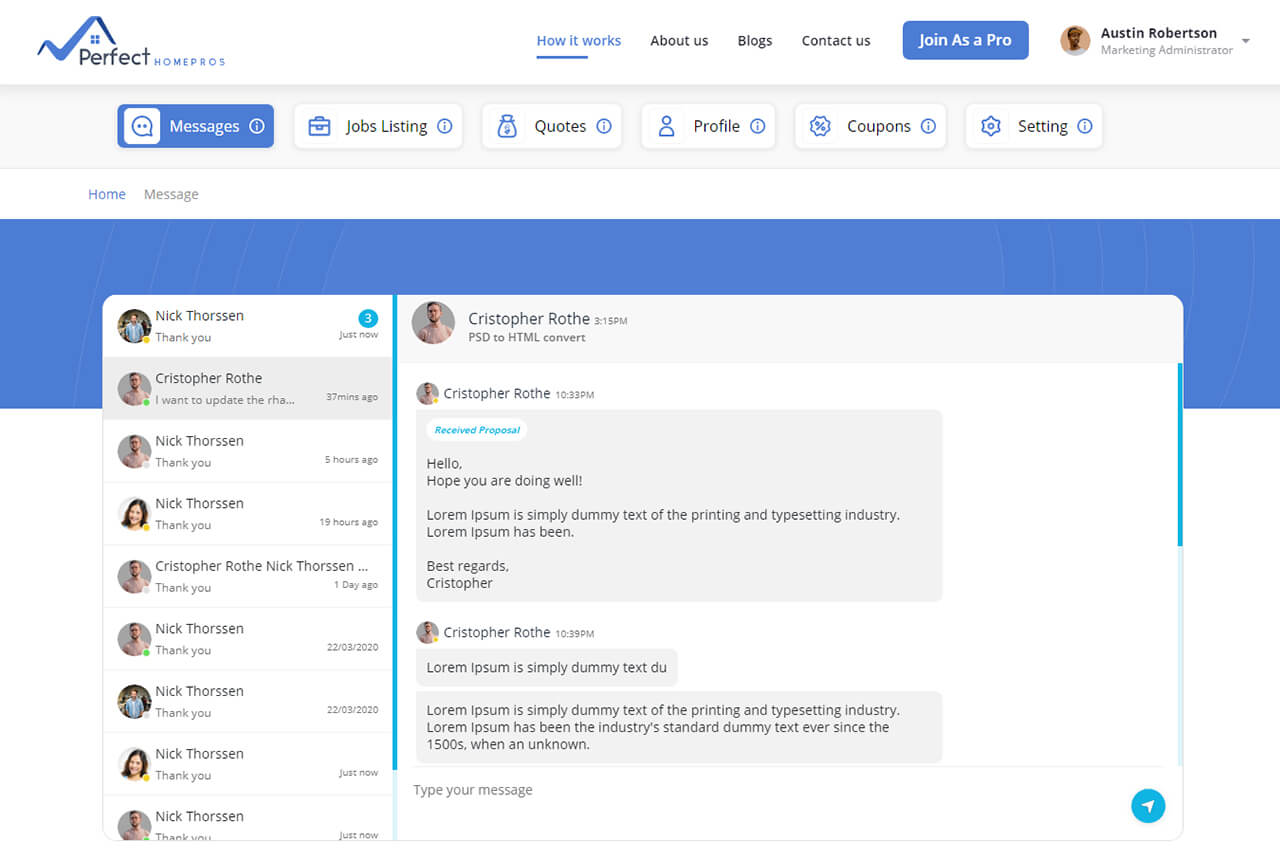This screenshot has width=1280, height=853.
Task: Follow the Home breadcrumb link
Action: 107,194
